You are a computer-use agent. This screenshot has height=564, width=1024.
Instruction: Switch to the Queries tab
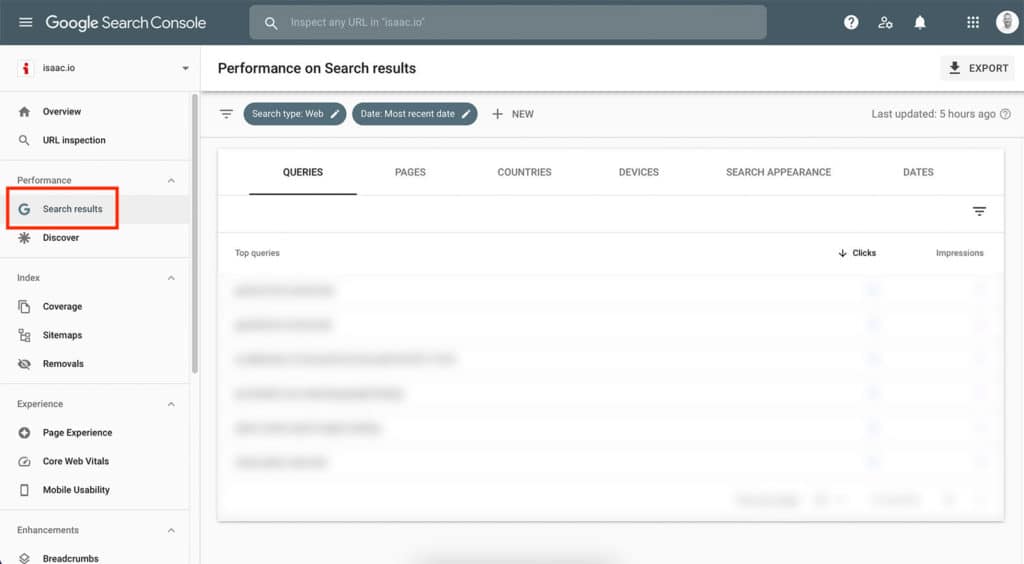[302, 172]
